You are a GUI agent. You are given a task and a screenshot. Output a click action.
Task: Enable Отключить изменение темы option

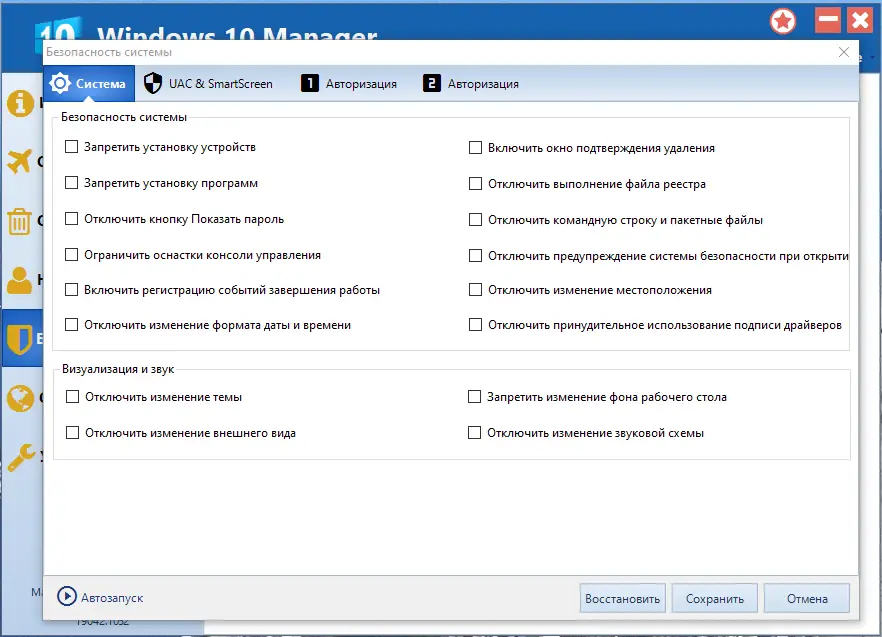[x=72, y=397]
